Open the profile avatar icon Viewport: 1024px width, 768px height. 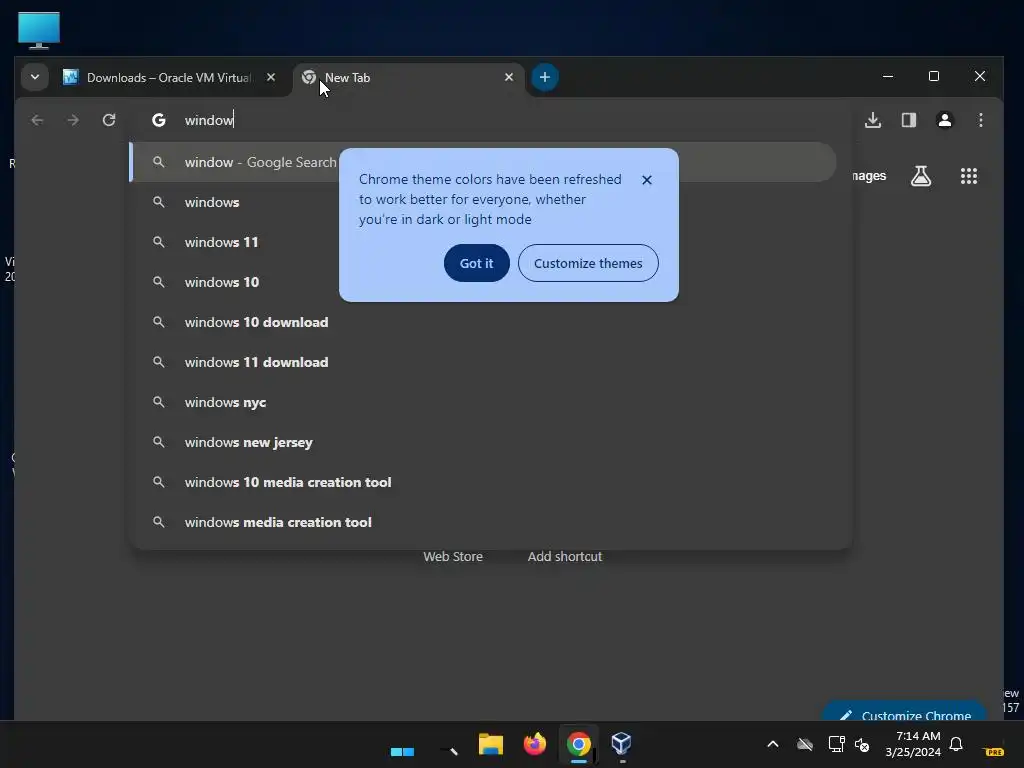[x=945, y=120]
